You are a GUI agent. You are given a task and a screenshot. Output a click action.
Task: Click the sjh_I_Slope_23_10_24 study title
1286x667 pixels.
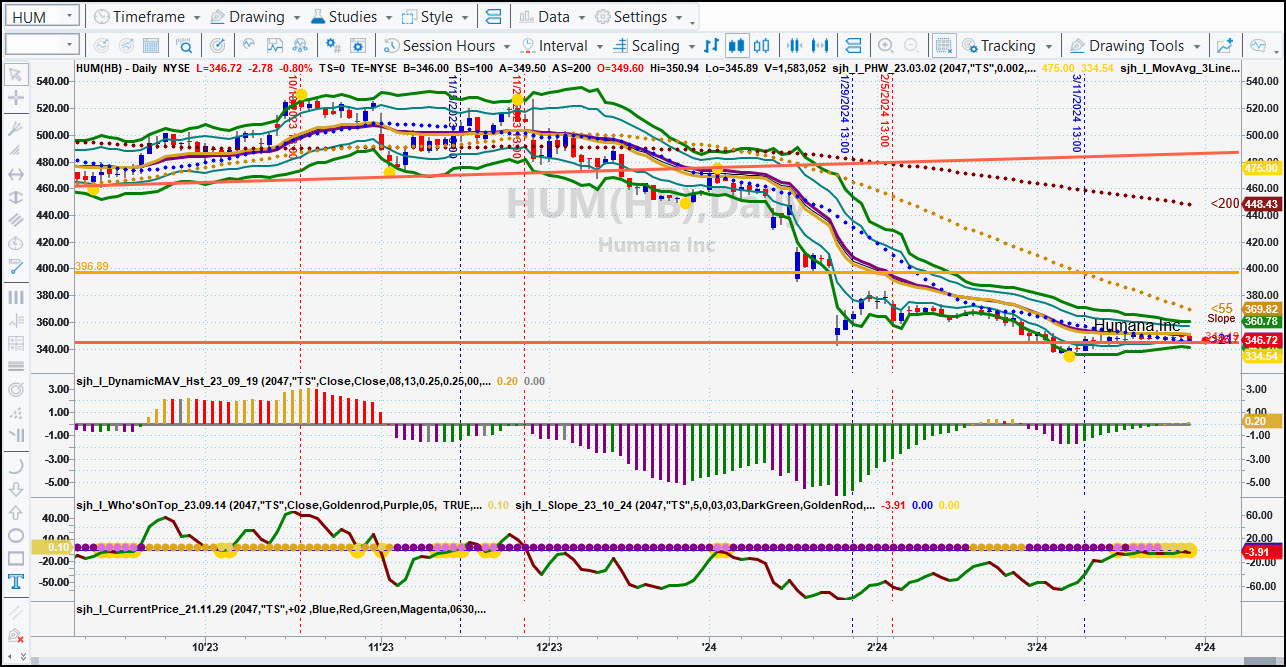coord(695,505)
